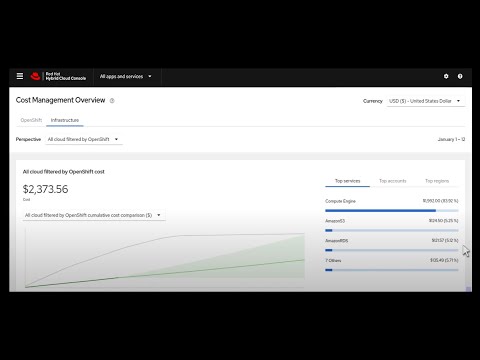Click the AmazonS3 service label

335,221
